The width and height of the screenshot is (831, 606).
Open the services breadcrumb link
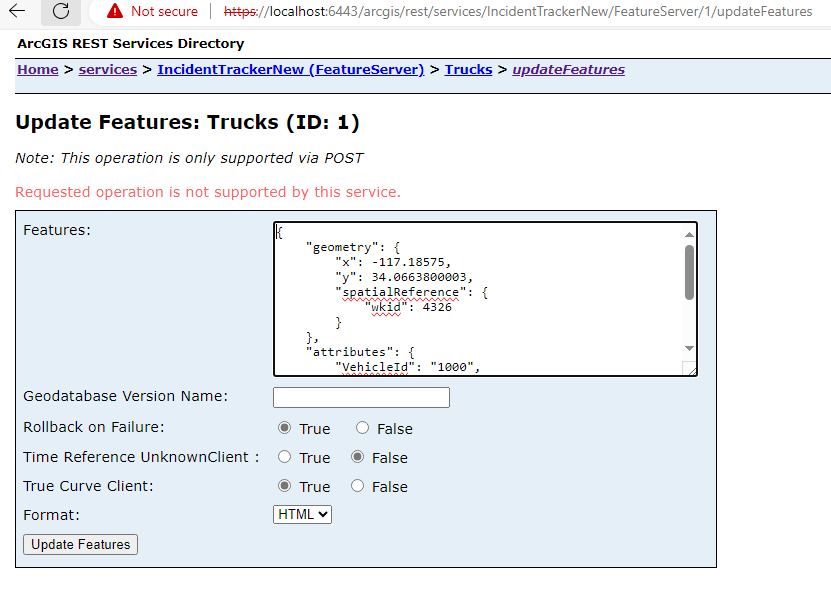pyautogui.click(x=107, y=69)
